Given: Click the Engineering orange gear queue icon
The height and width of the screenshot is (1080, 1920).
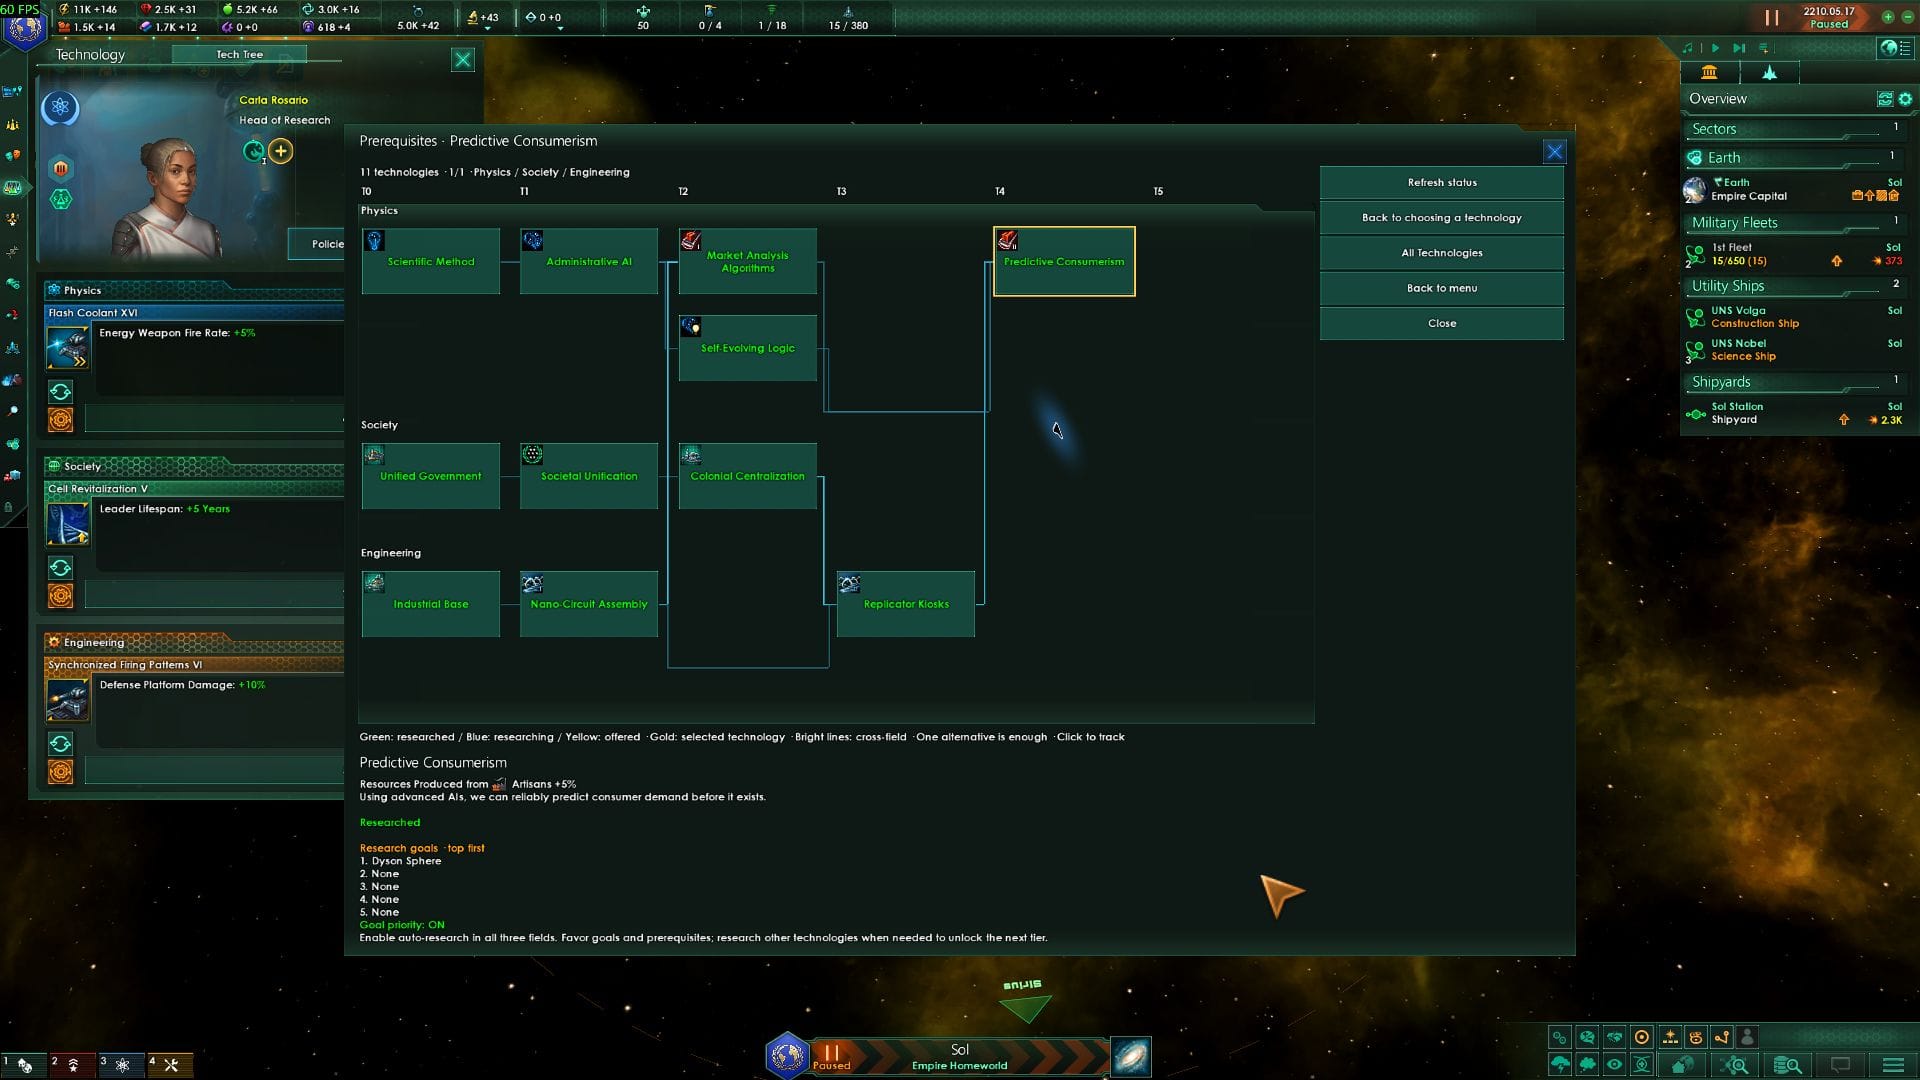Looking at the screenshot, I should 60,772.
